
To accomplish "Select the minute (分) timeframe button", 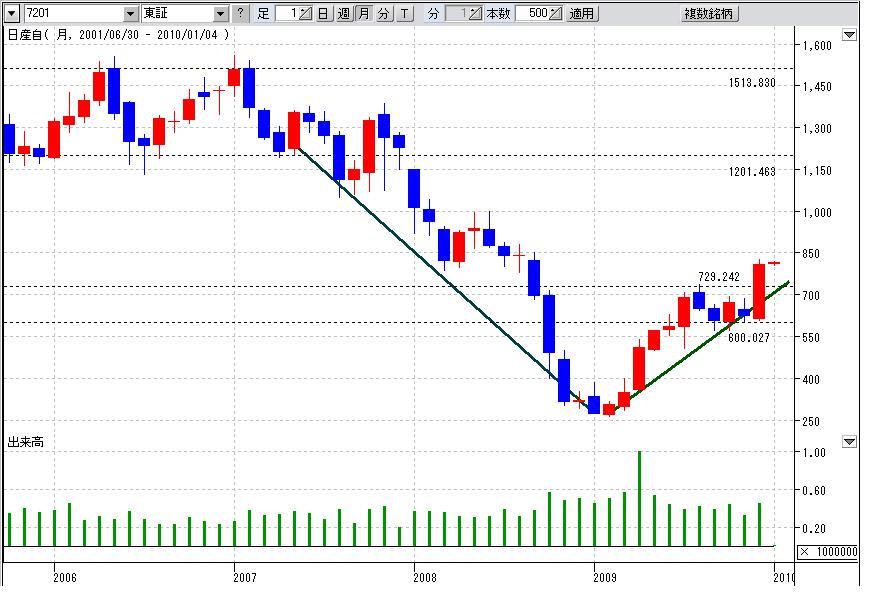I will pos(383,14).
